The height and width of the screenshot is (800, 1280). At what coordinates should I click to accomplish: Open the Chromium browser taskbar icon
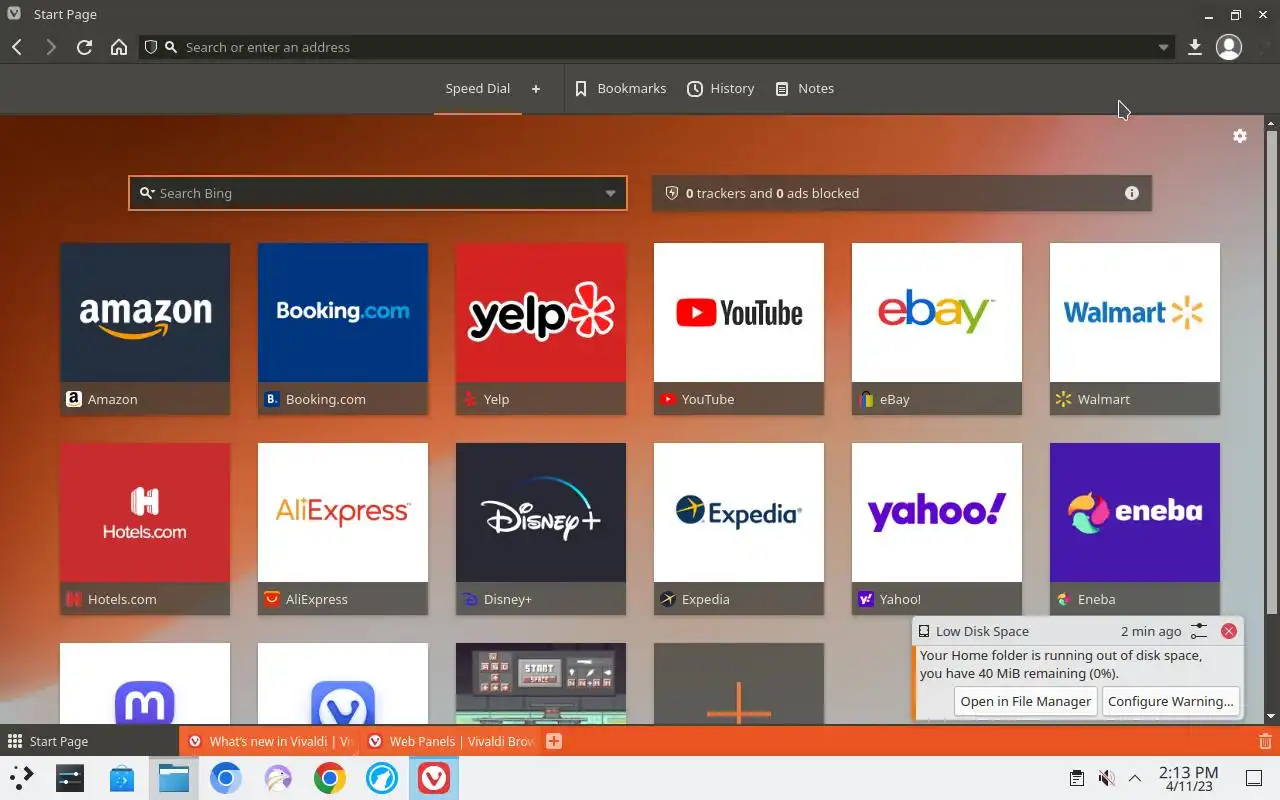[x=226, y=778]
